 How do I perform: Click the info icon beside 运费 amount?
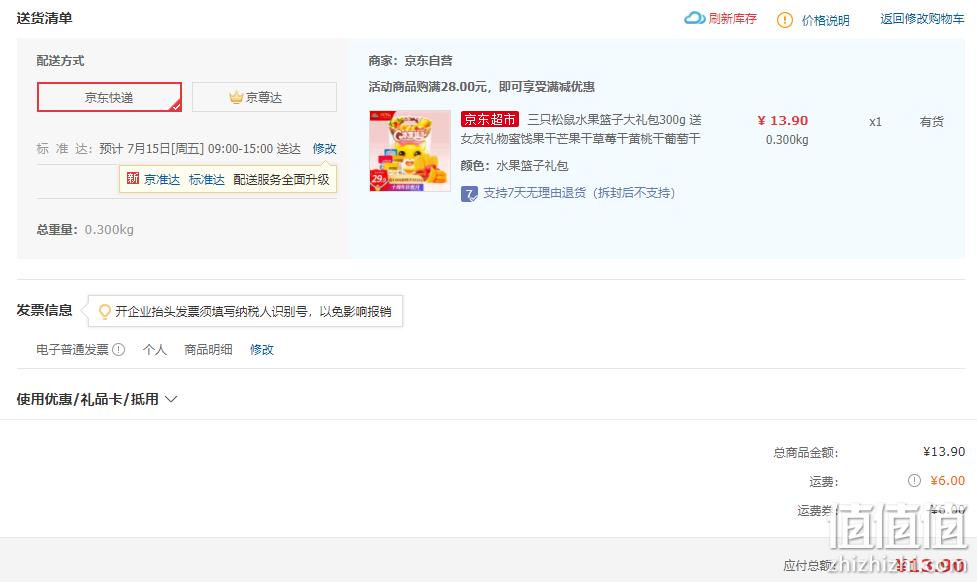(914, 480)
